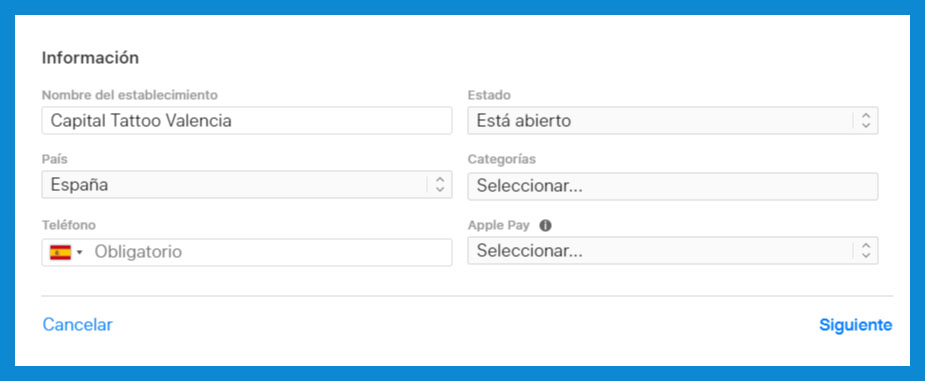Open the Estado dropdown showing Está abierto
The image size is (925, 381).
pyautogui.click(x=673, y=121)
